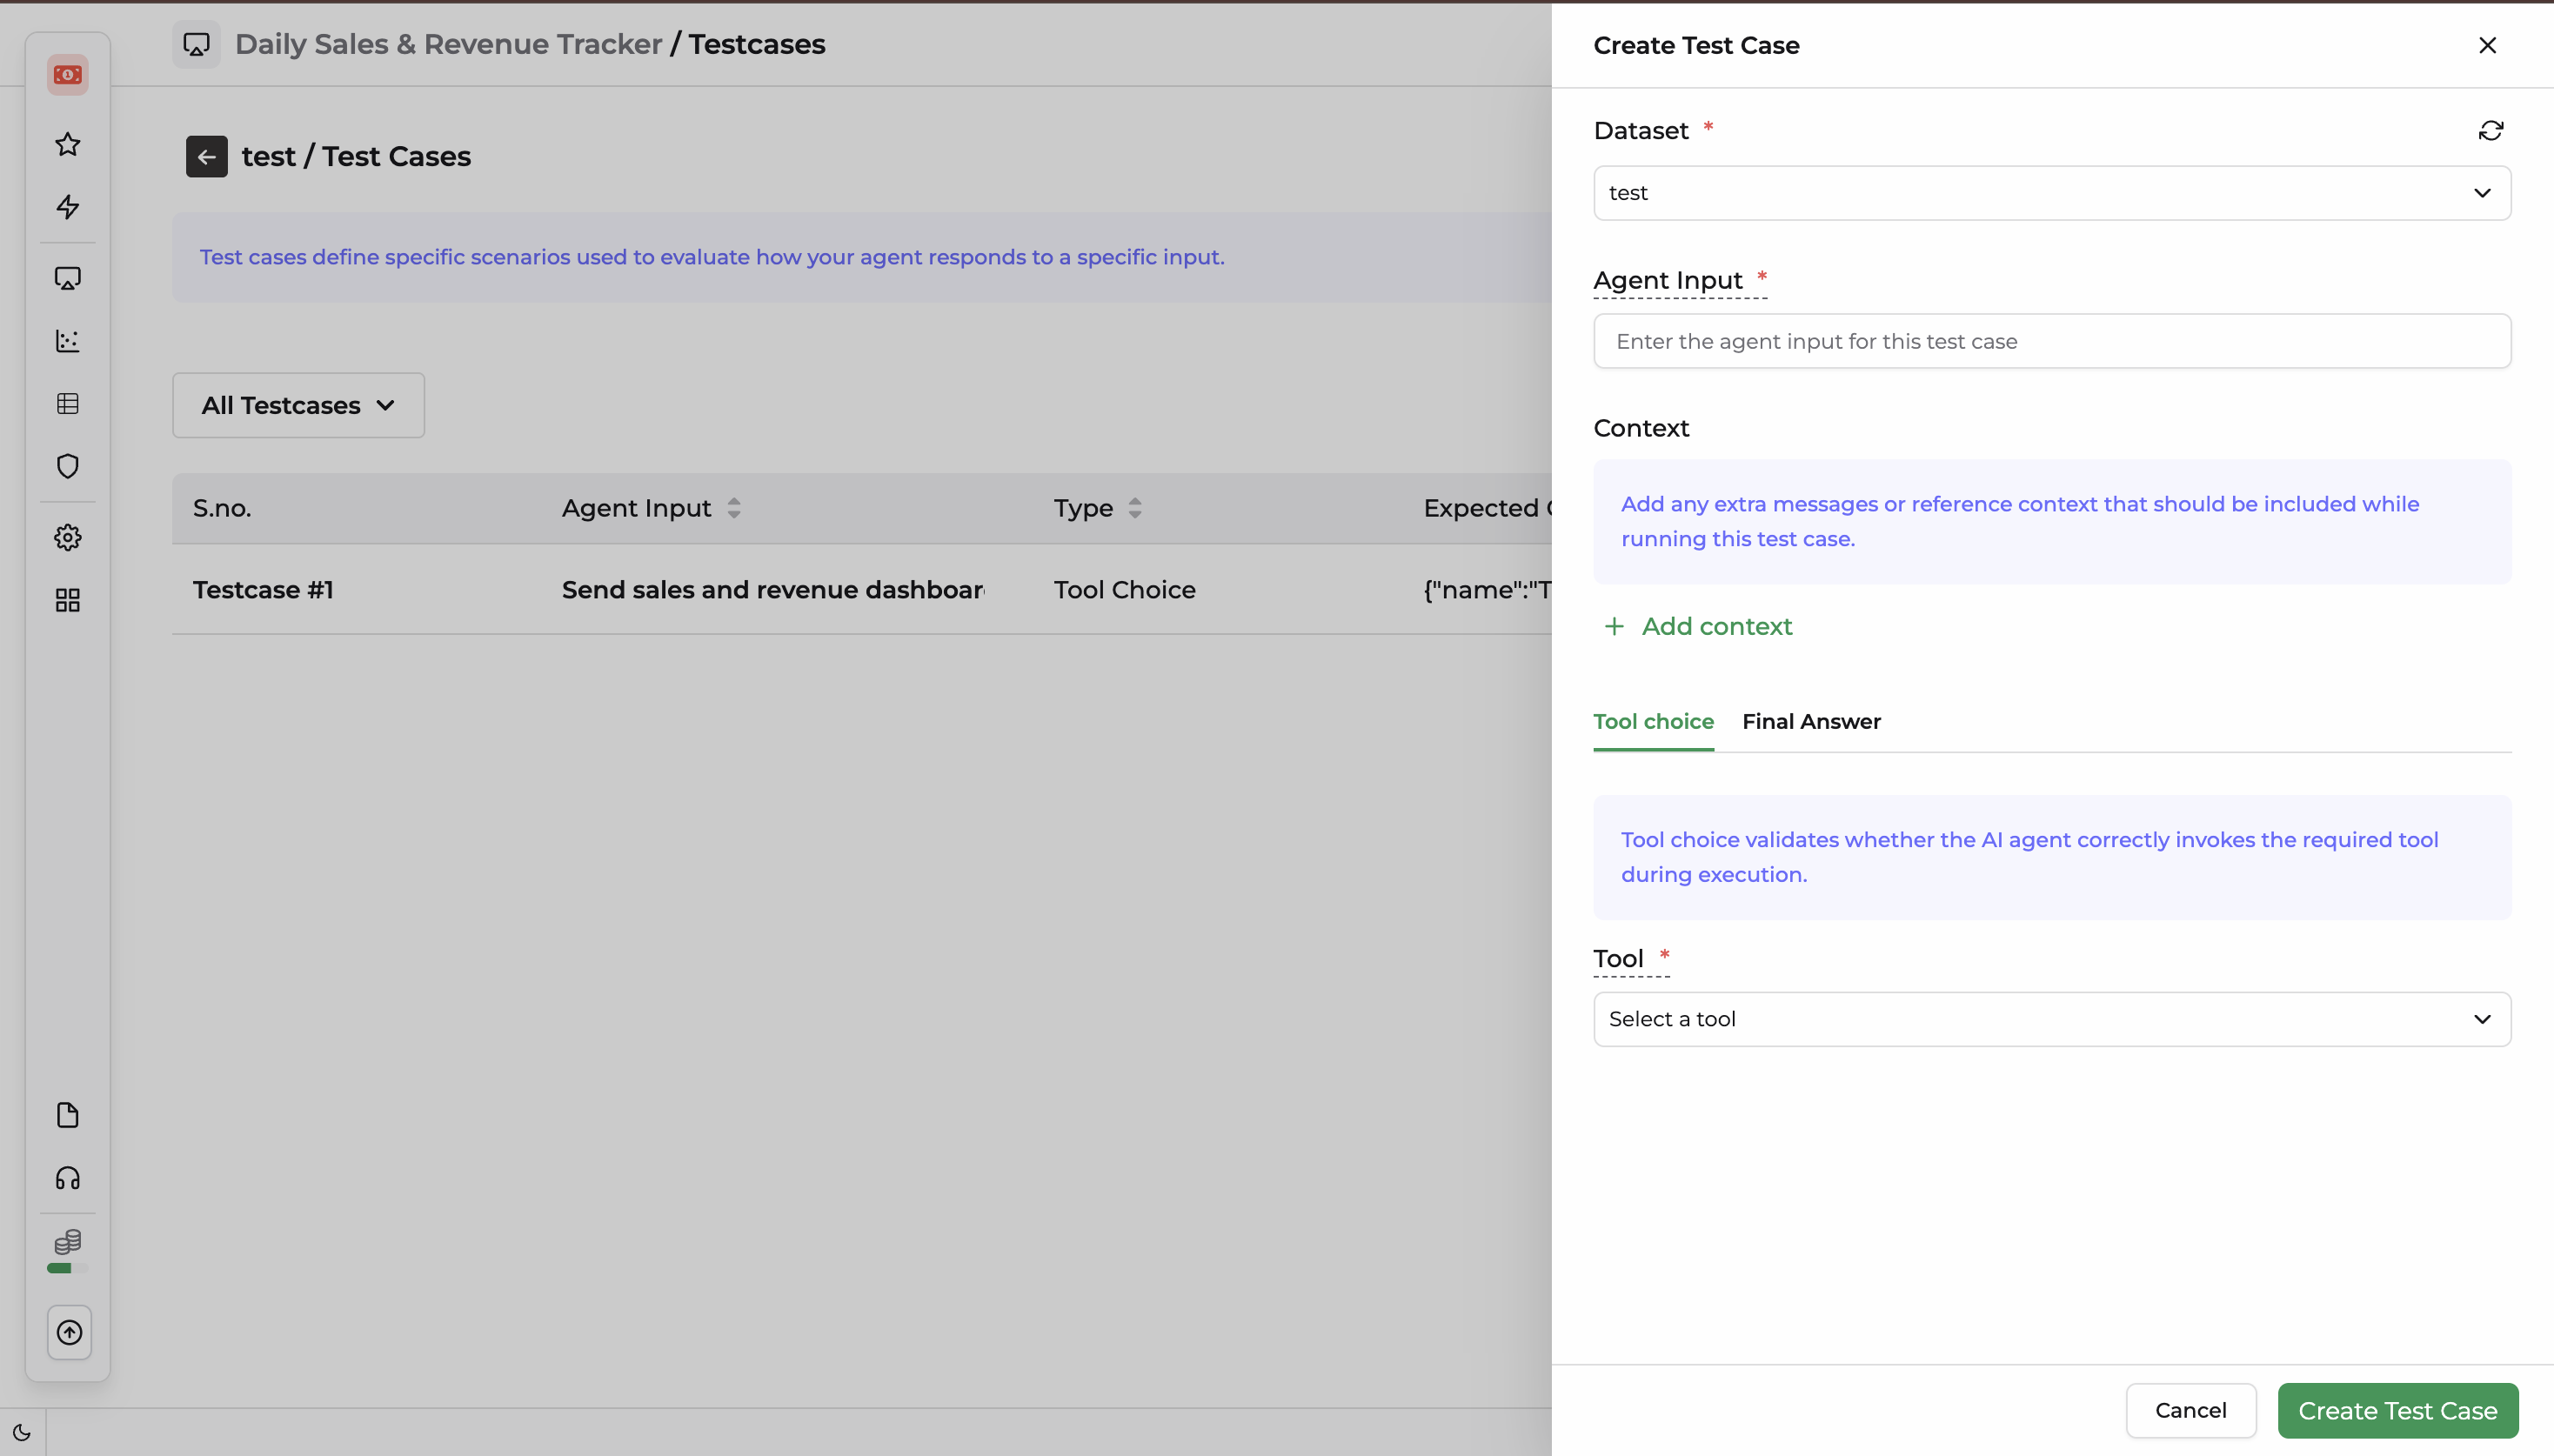Click the {"name":"T expected output cell
Screen dimensions: 2554x1456
click(x=1487, y=590)
